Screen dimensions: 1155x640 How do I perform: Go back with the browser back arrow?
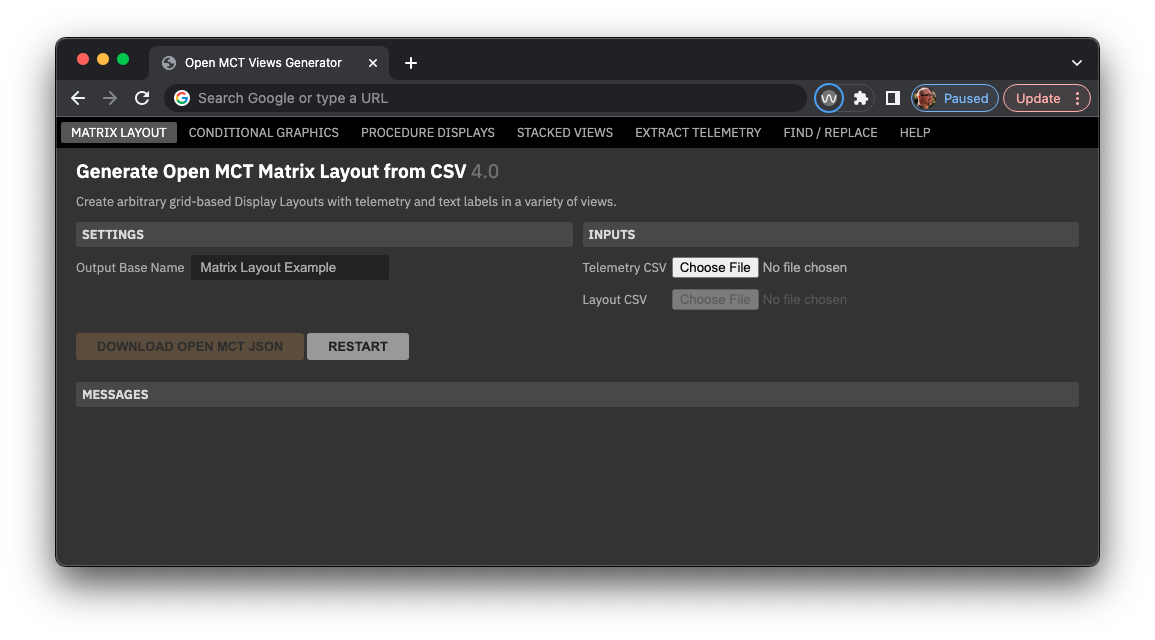coord(78,98)
